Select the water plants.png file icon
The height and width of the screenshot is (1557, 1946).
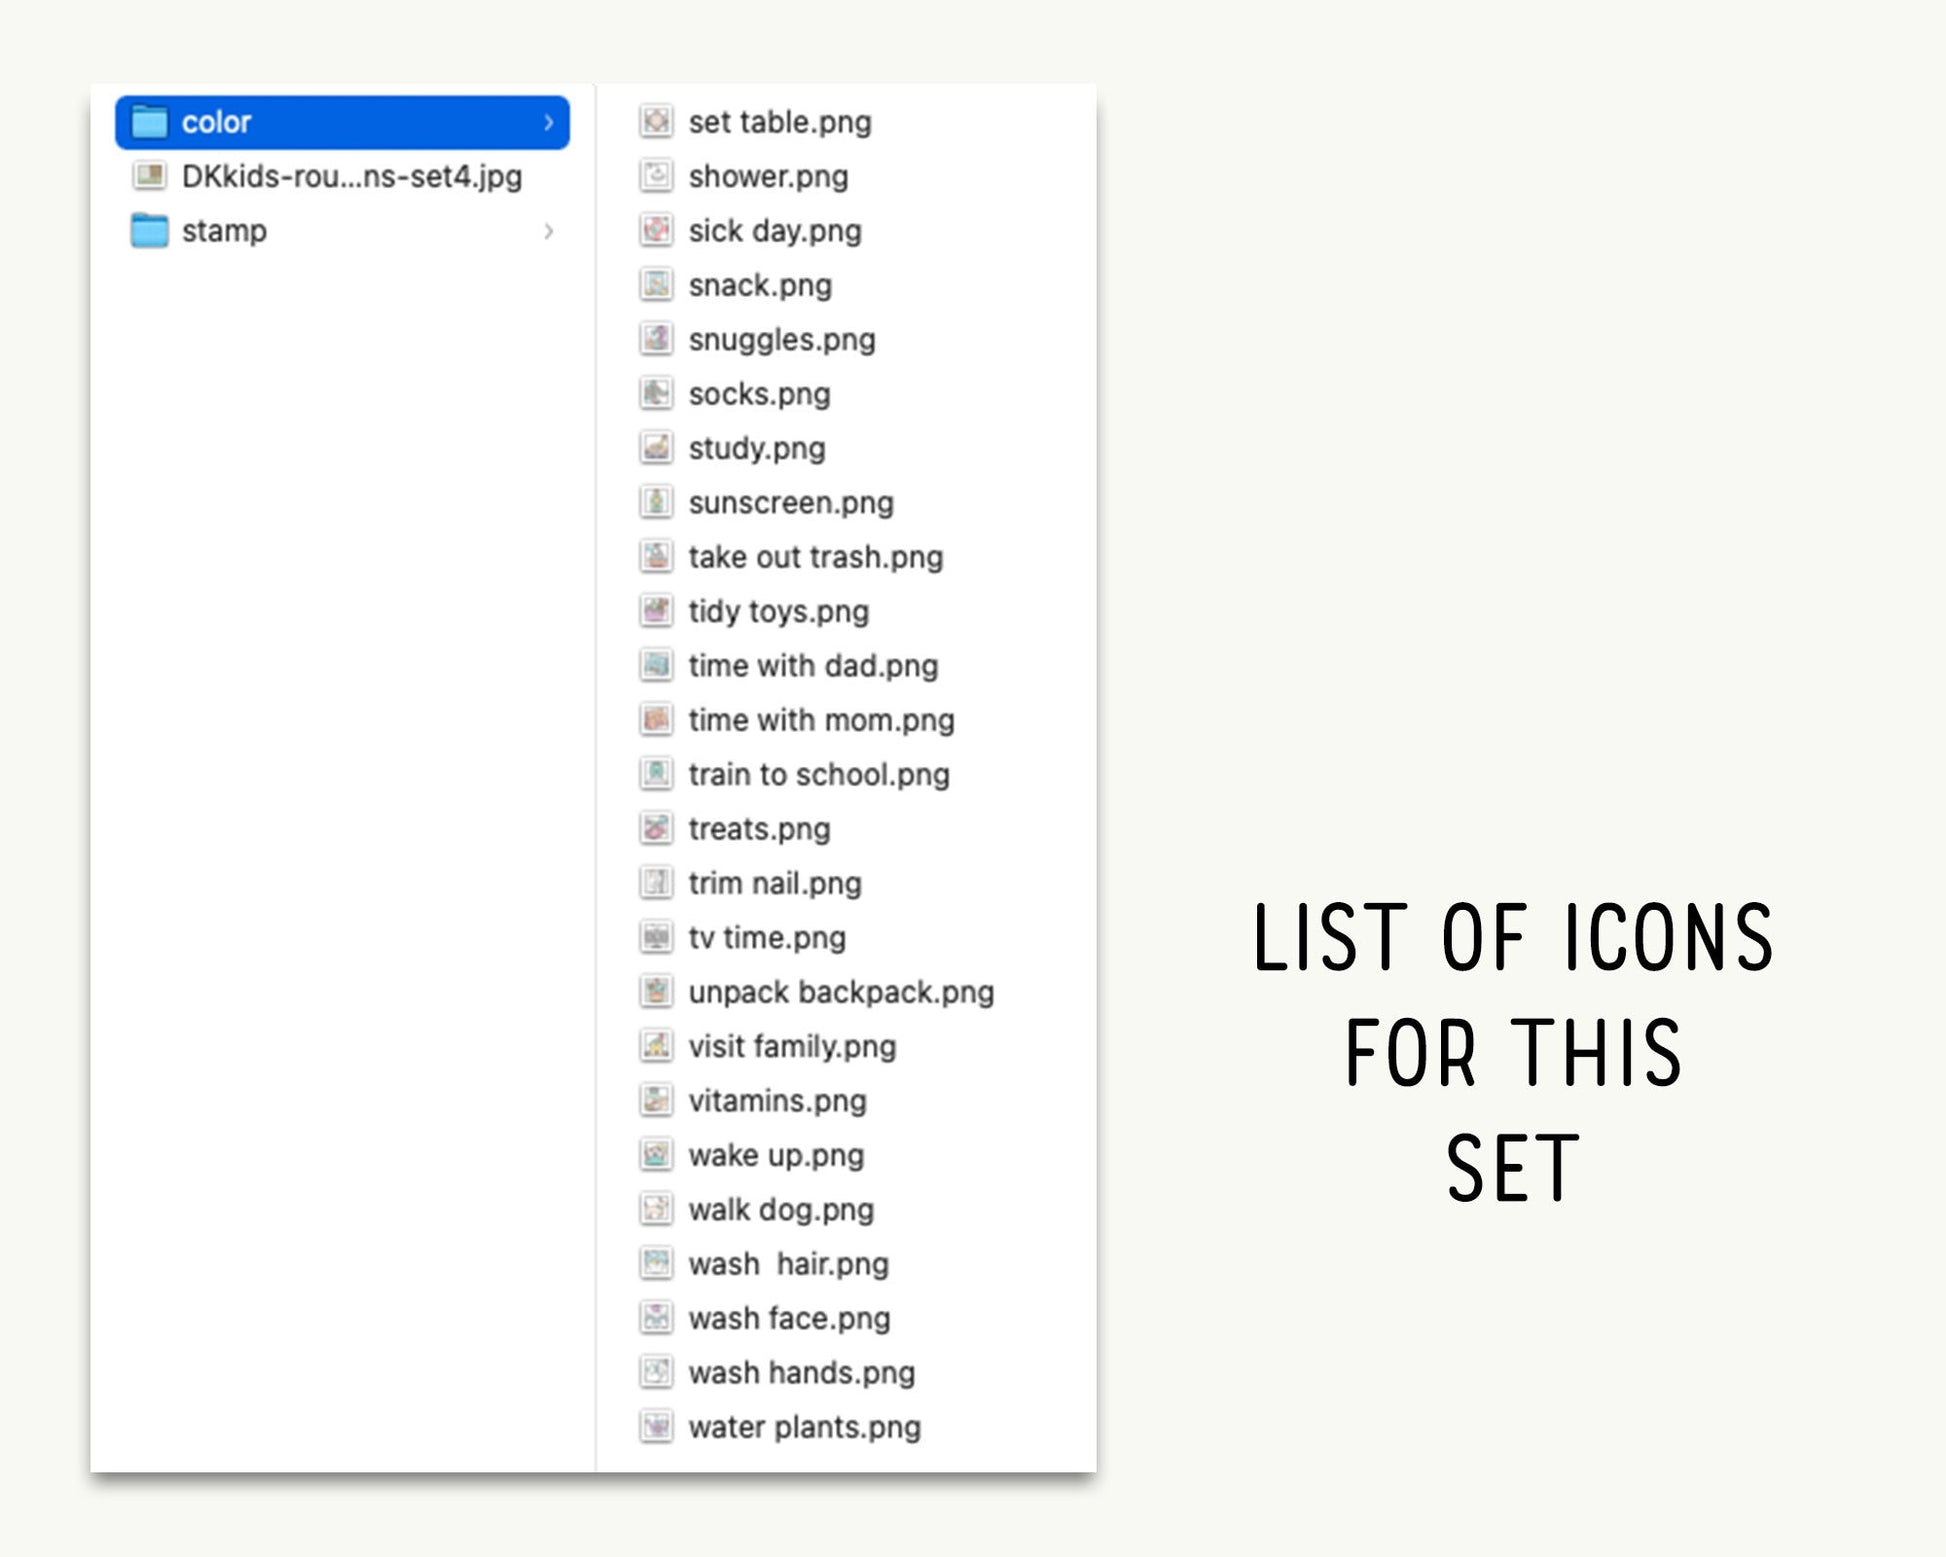pos(656,1427)
